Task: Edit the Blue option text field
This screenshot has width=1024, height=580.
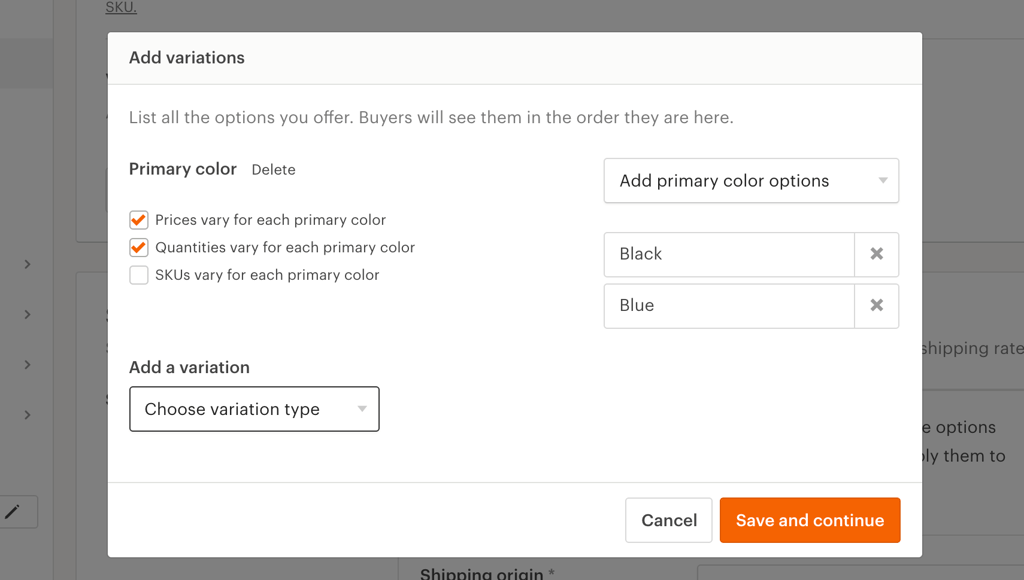Action: pyautogui.click(x=729, y=306)
